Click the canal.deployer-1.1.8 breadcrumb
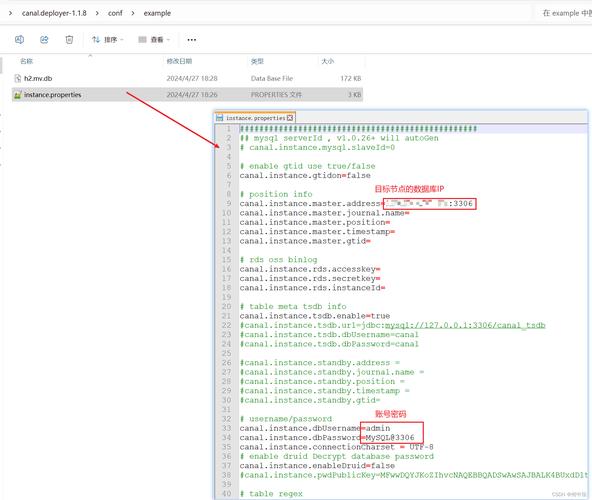 click(x=54, y=13)
